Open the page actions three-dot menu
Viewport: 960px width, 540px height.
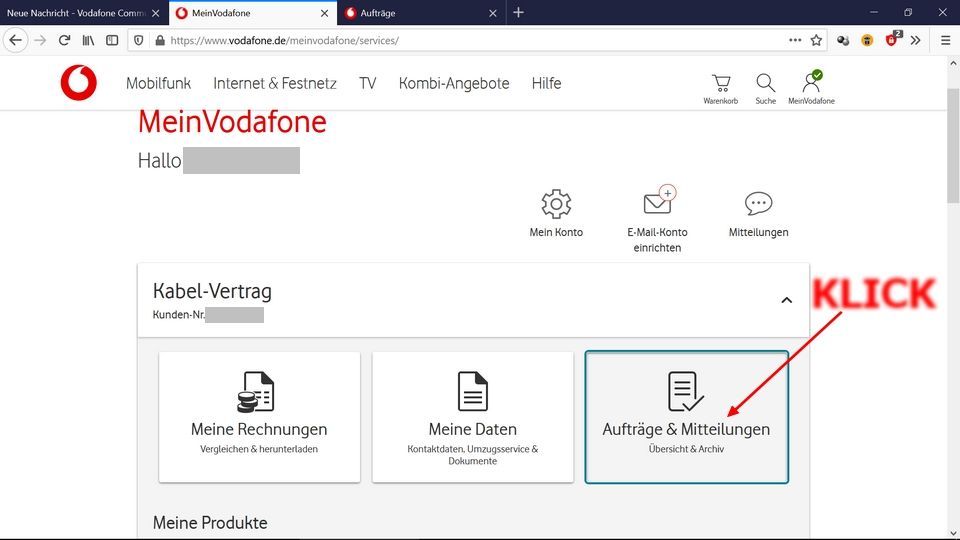point(795,40)
